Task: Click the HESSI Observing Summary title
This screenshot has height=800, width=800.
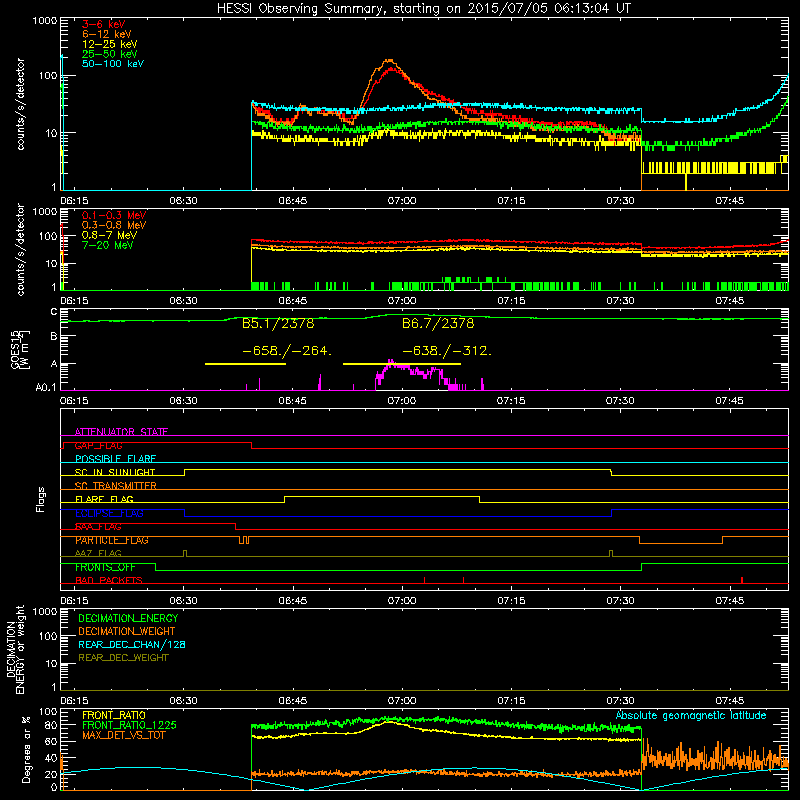Action: [423, 9]
